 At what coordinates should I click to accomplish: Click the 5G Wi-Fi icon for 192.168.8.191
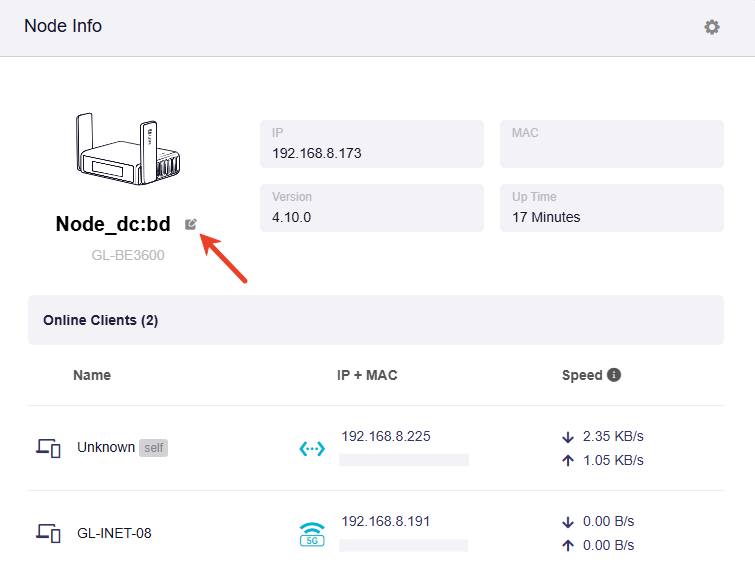(x=312, y=534)
